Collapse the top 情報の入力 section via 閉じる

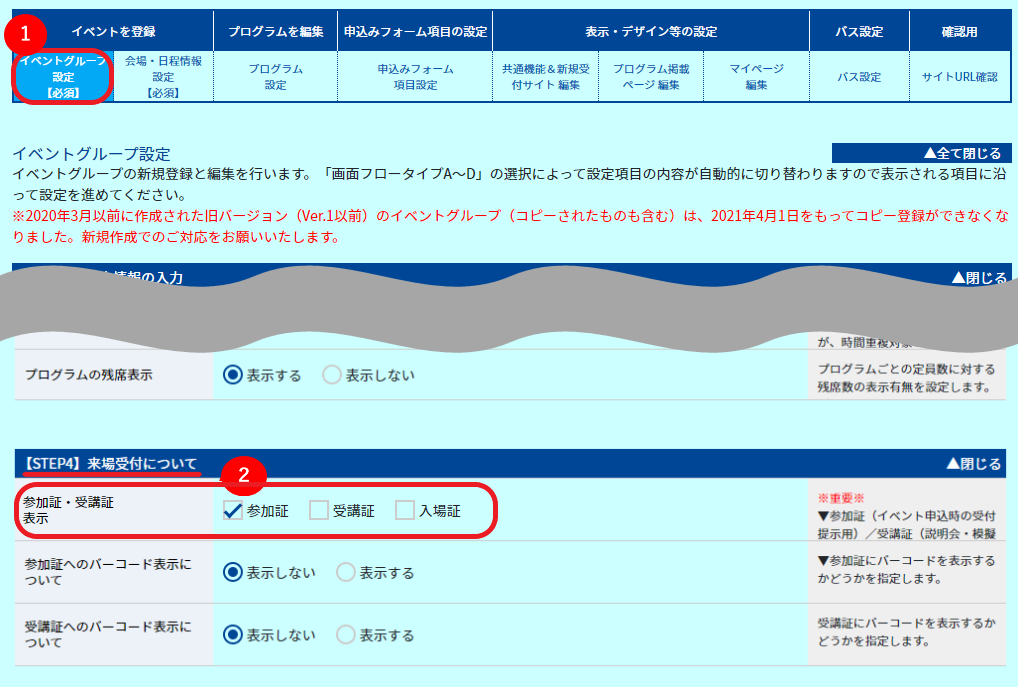pos(979,278)
